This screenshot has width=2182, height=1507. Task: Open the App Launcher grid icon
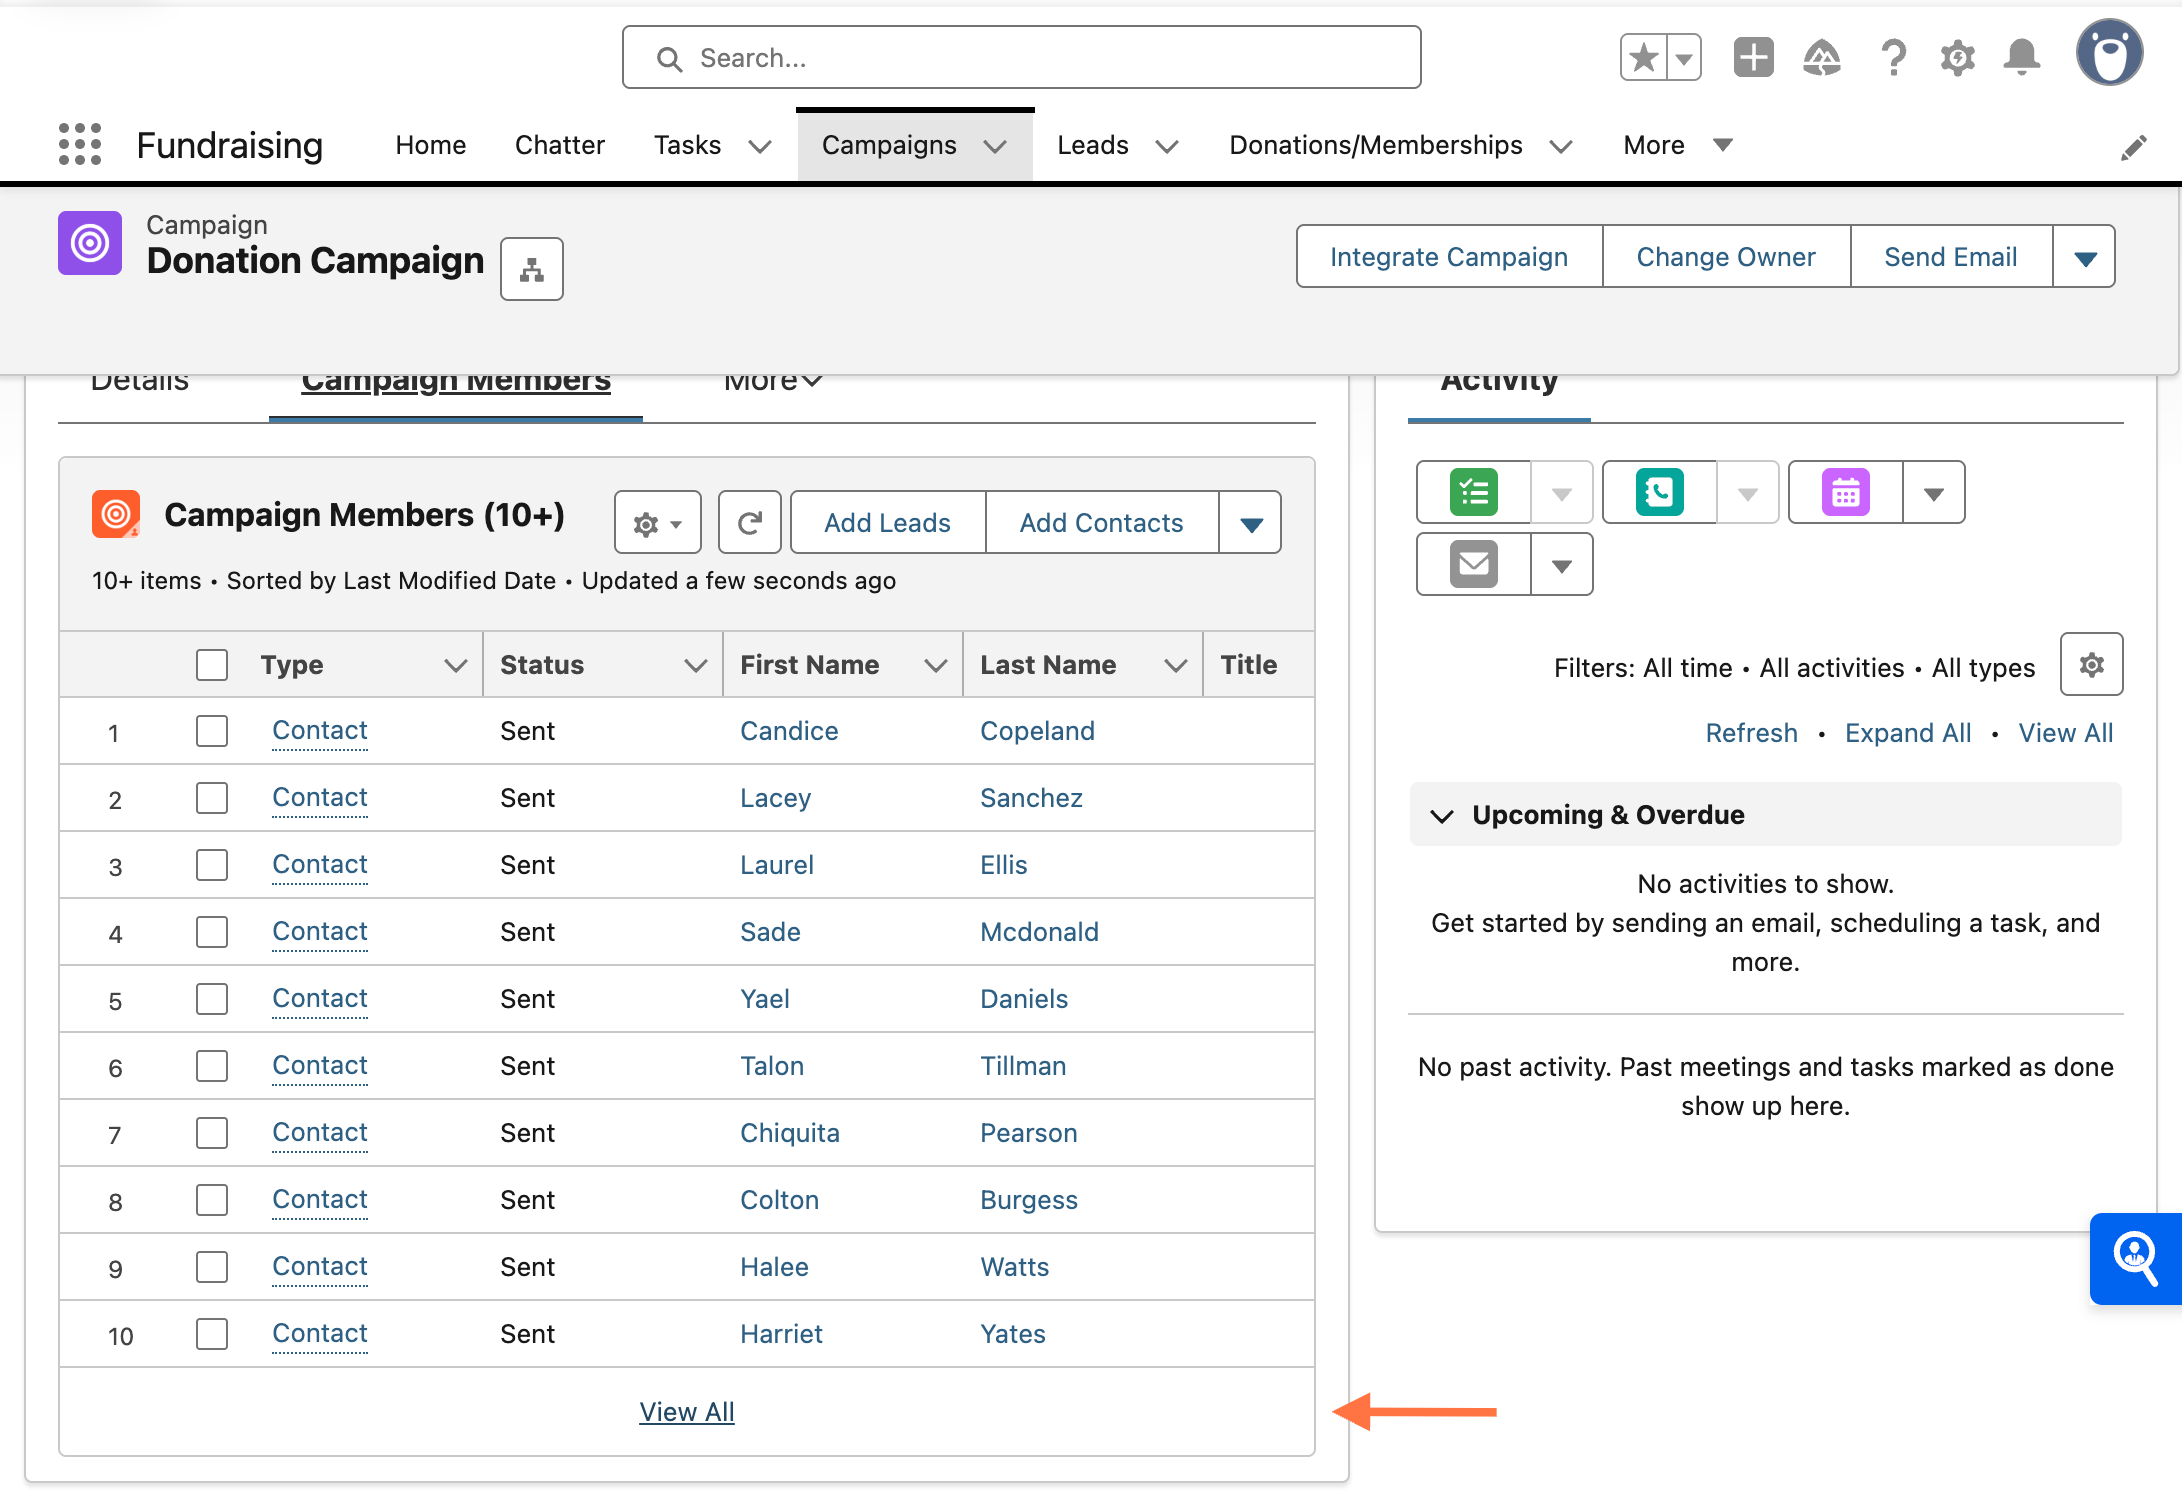click(x=80, y=145)
